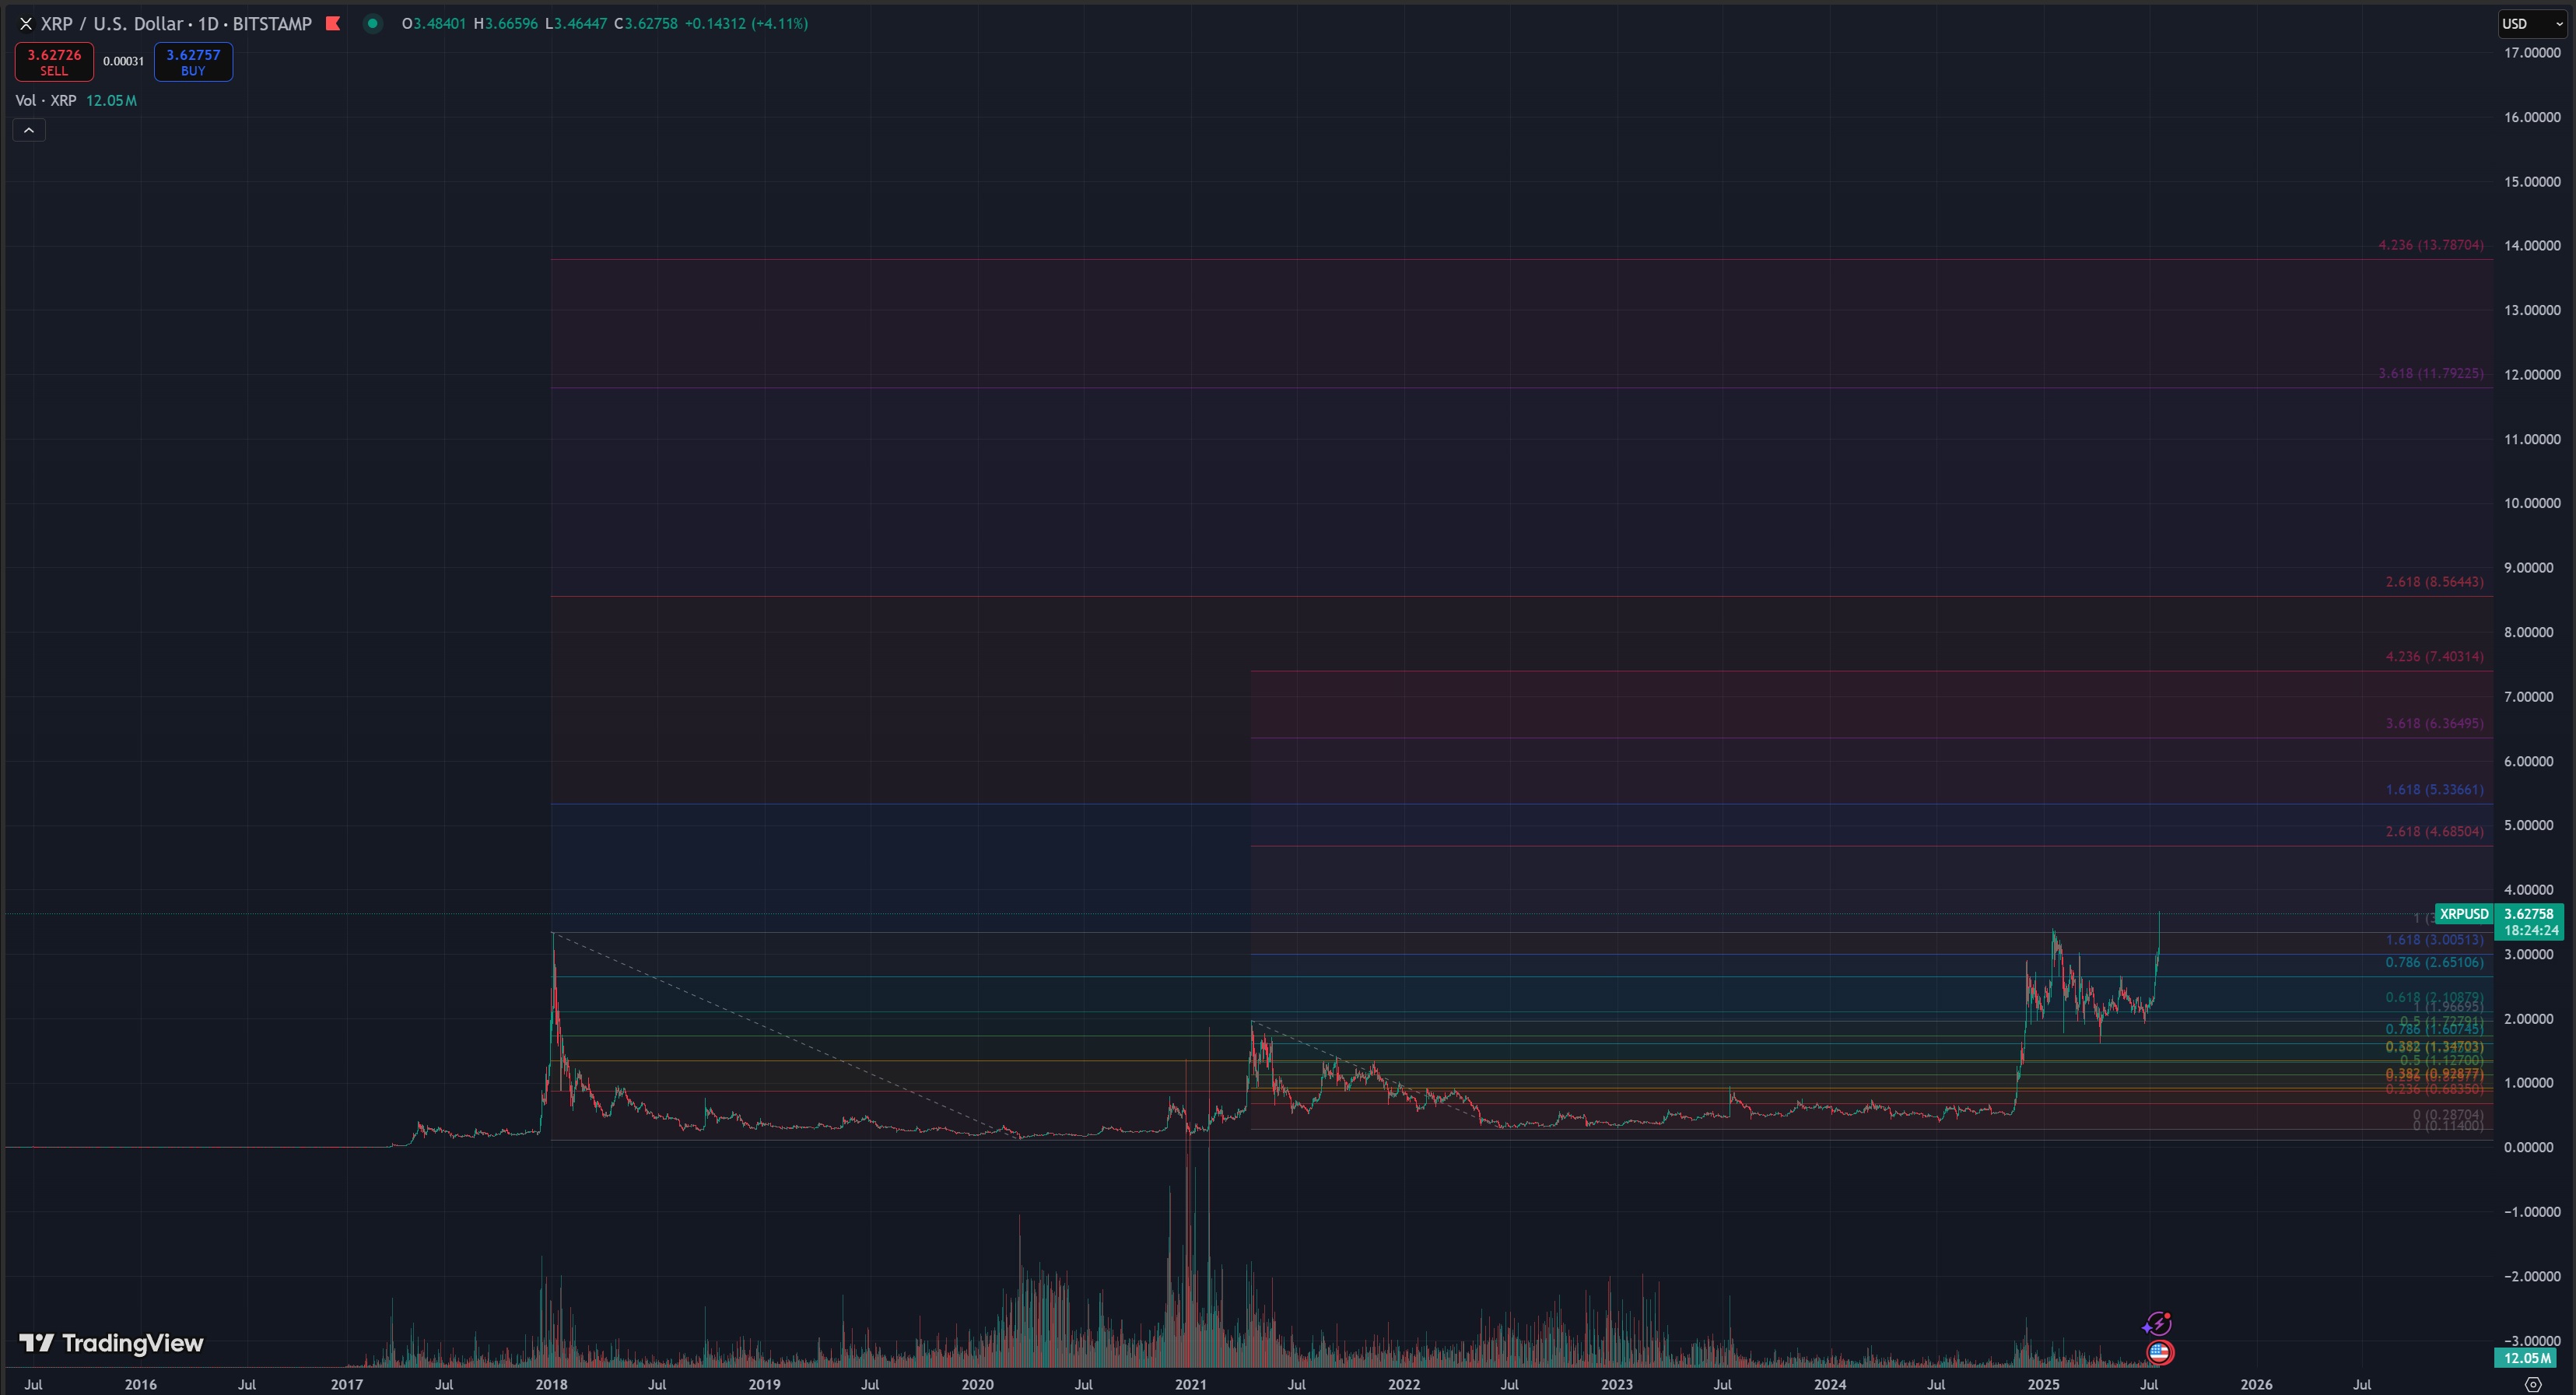Click the +0.14312 (+4.11%) change value
The image size is (2576, 1395).
(746, 23)
